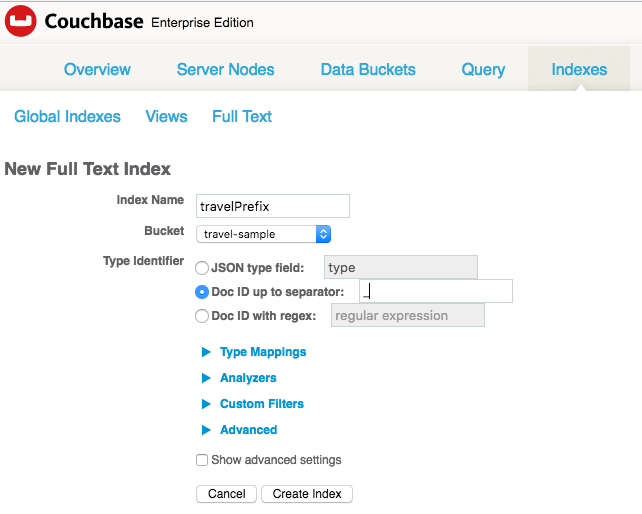Image resolution: width=642 pixels, height=514 pixels.
Task: Click the regular expression input field
Action: tap(408, 315)
